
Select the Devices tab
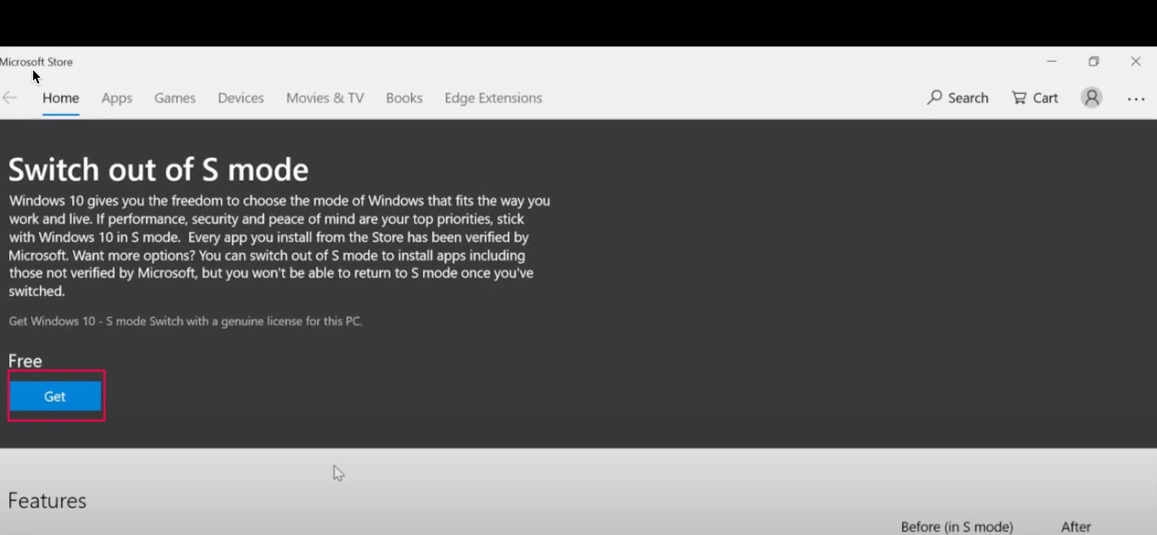tap(241, 98)
